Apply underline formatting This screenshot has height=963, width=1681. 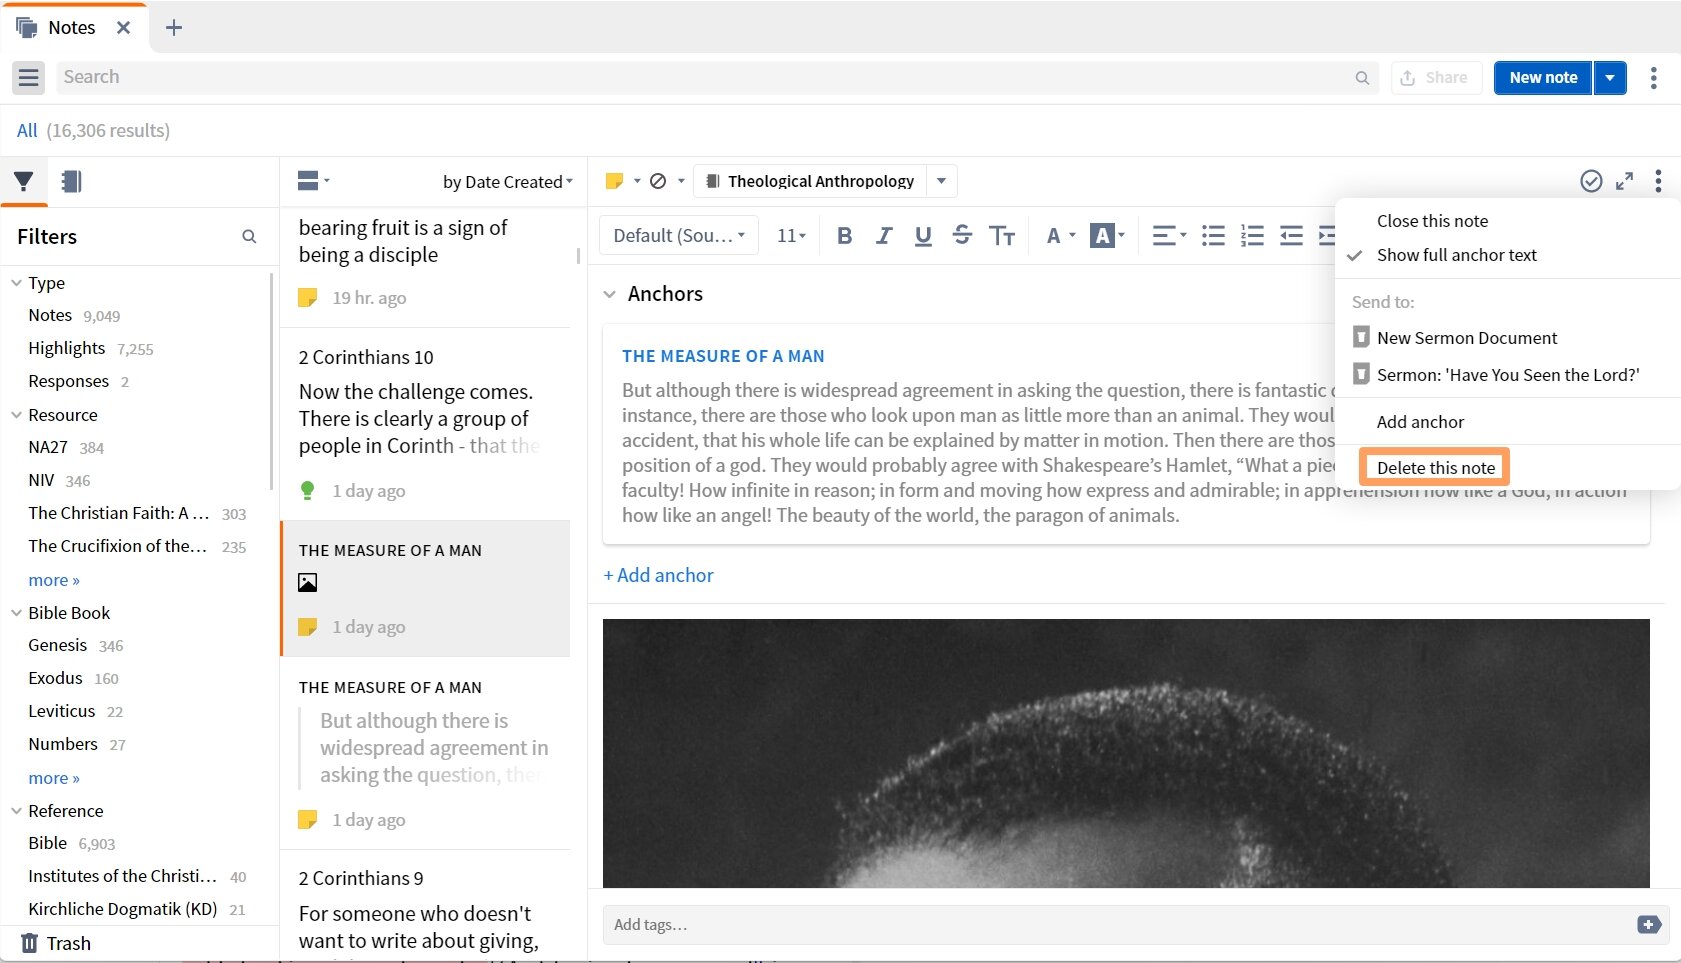coord(923,236)
